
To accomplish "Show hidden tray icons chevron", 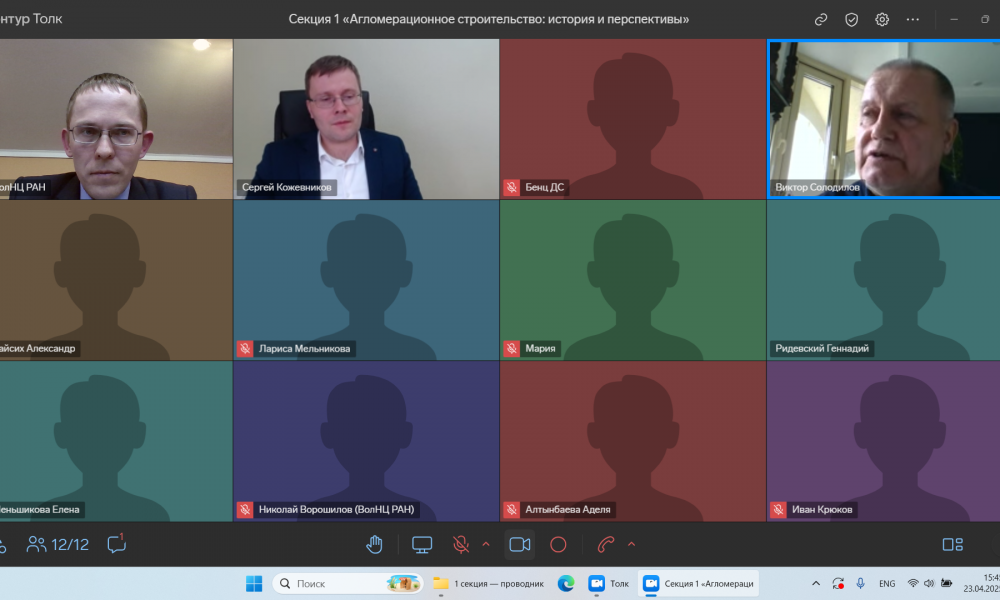I will click(x=816, y=583).
